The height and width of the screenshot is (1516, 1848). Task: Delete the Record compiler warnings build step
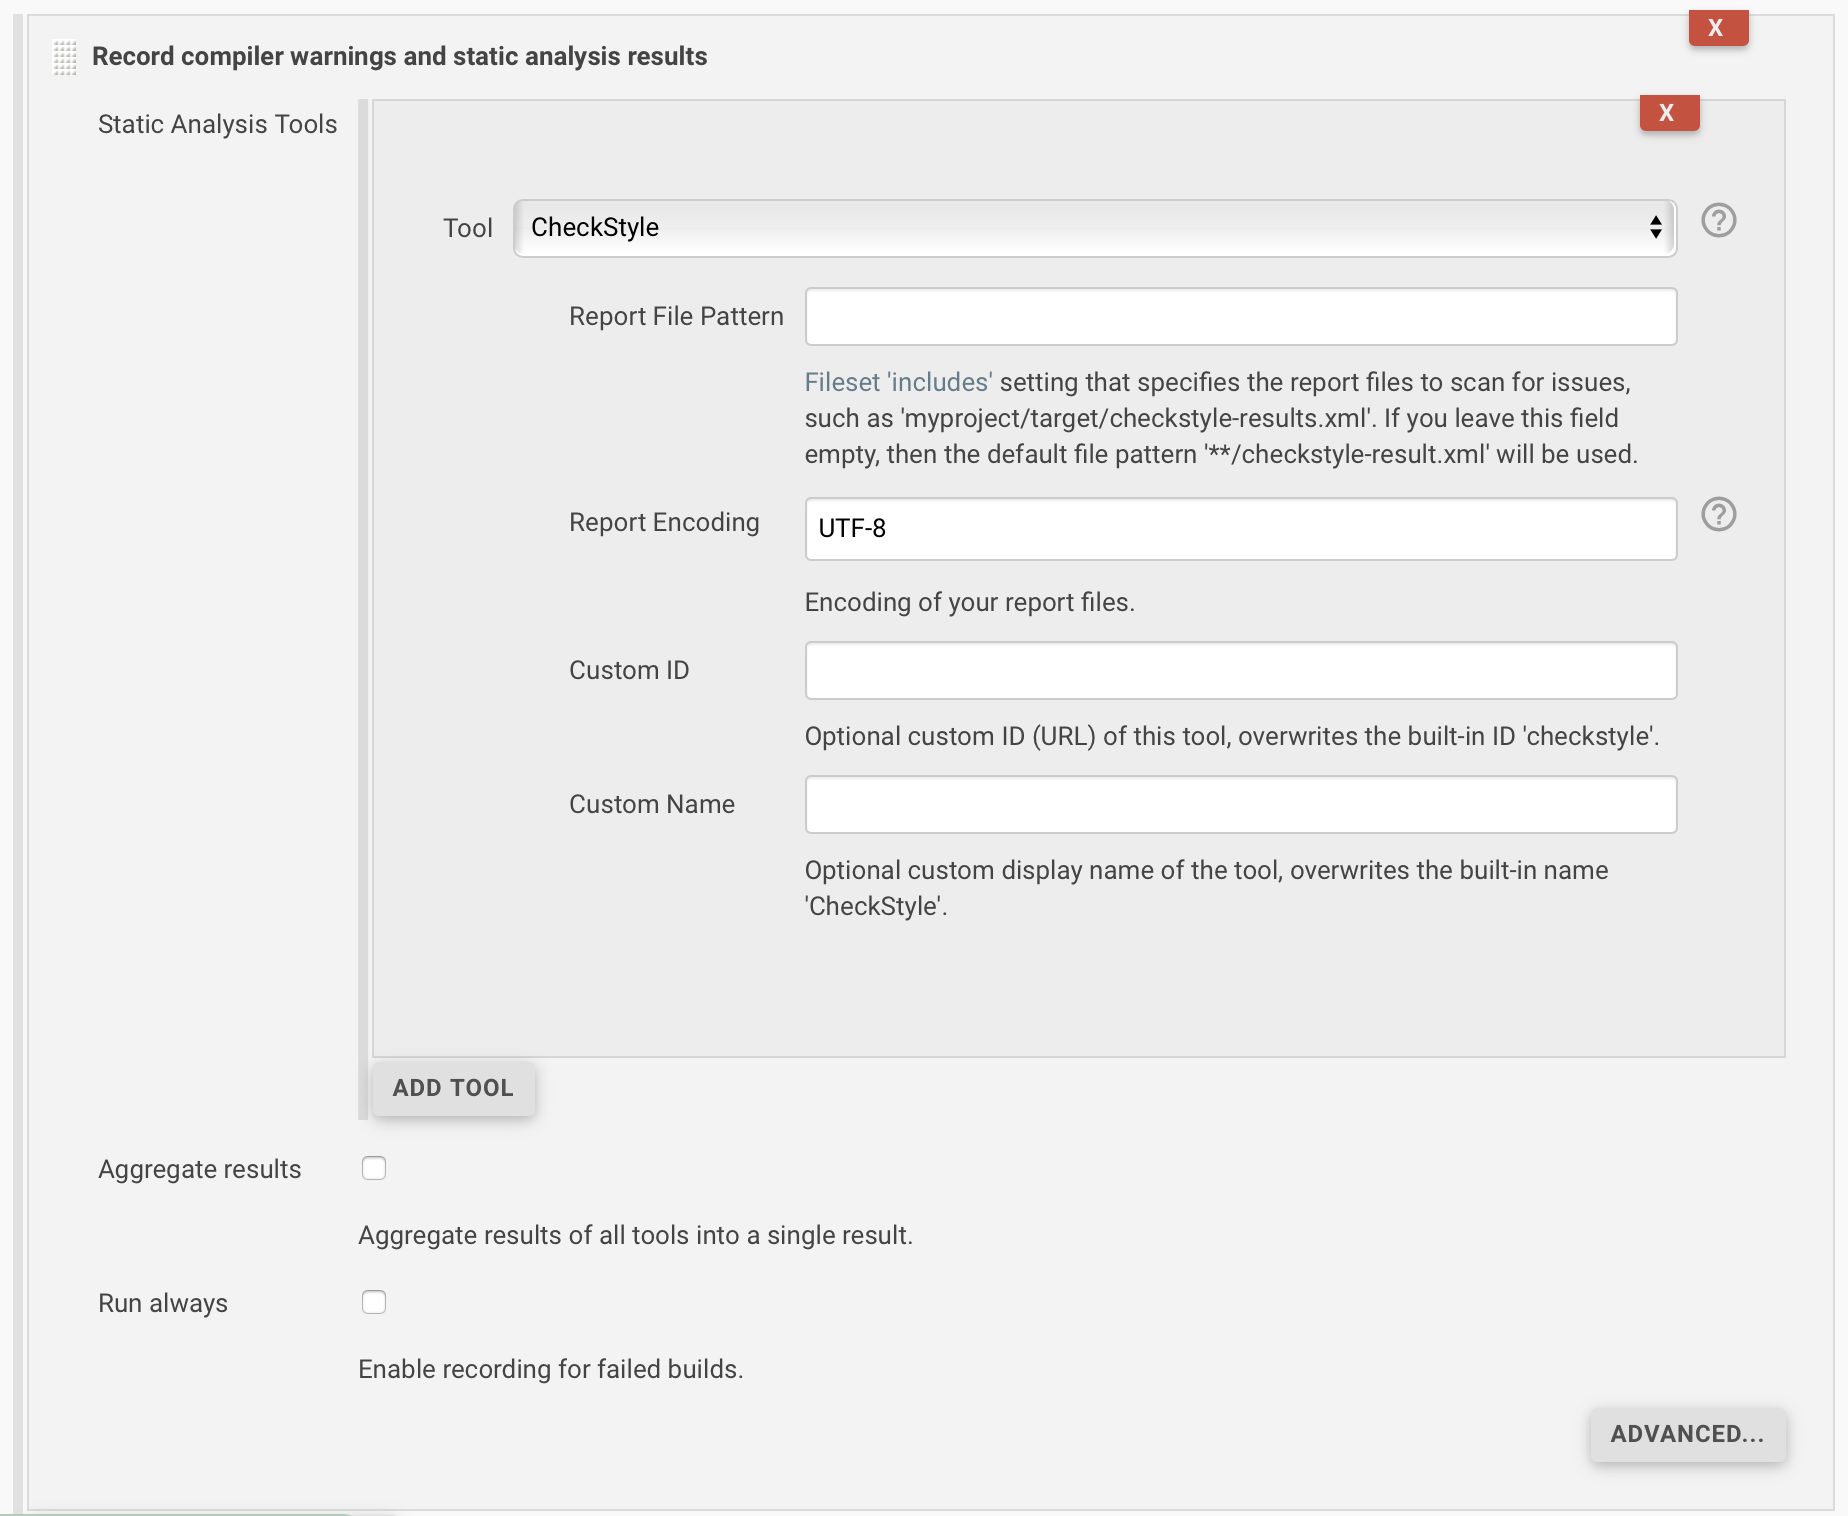[x=1717, y=28]
